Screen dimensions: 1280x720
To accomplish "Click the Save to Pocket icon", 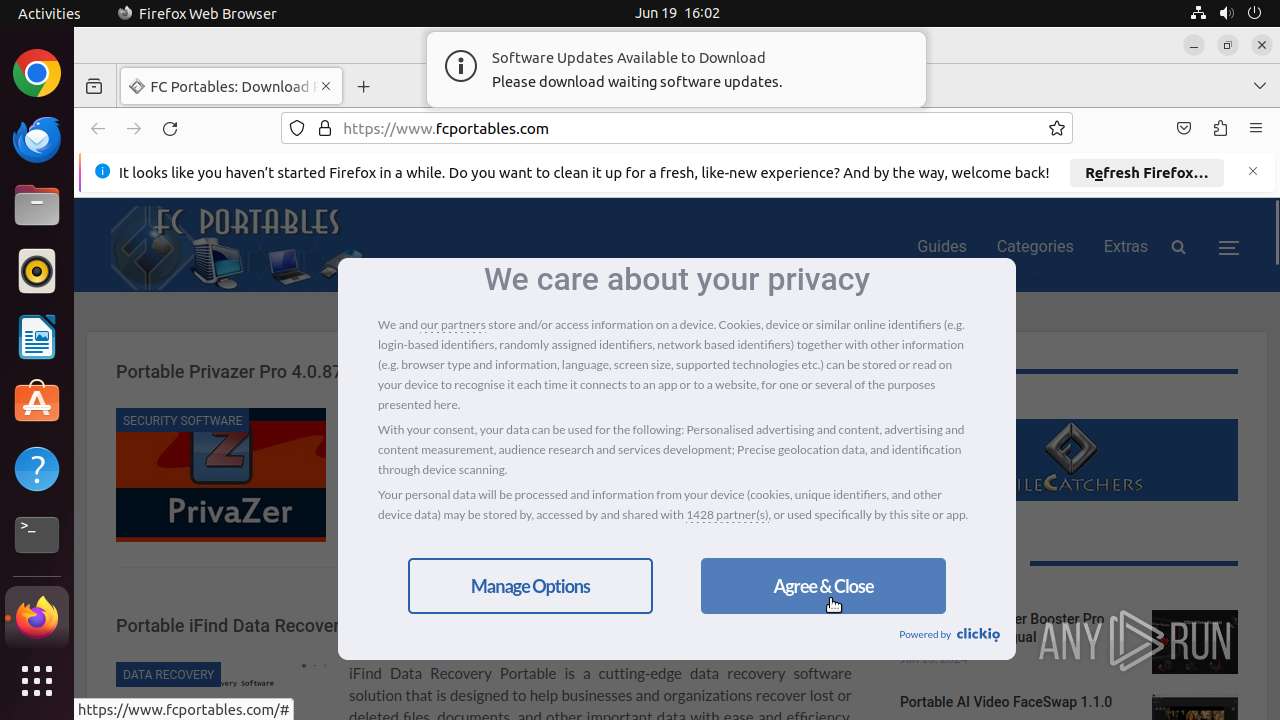I will click(1184, 128).
